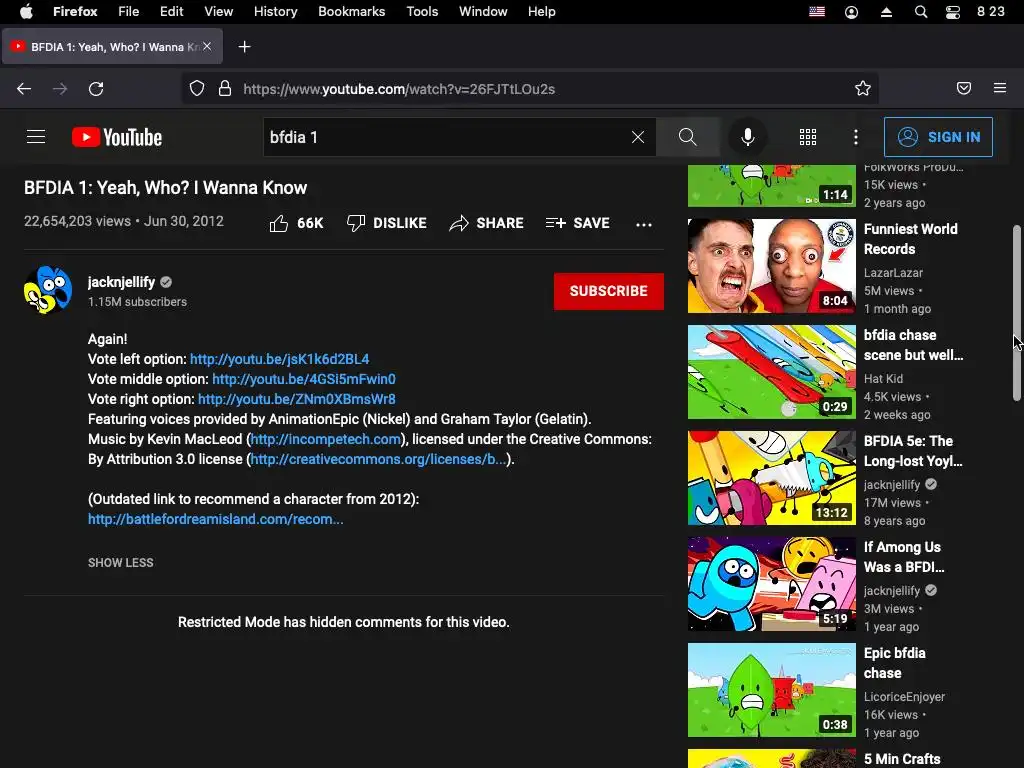Select the BFDIA 1 browser tab
Image resolution: width=1024 pixels, height=768 pixels.
(112, 46)
